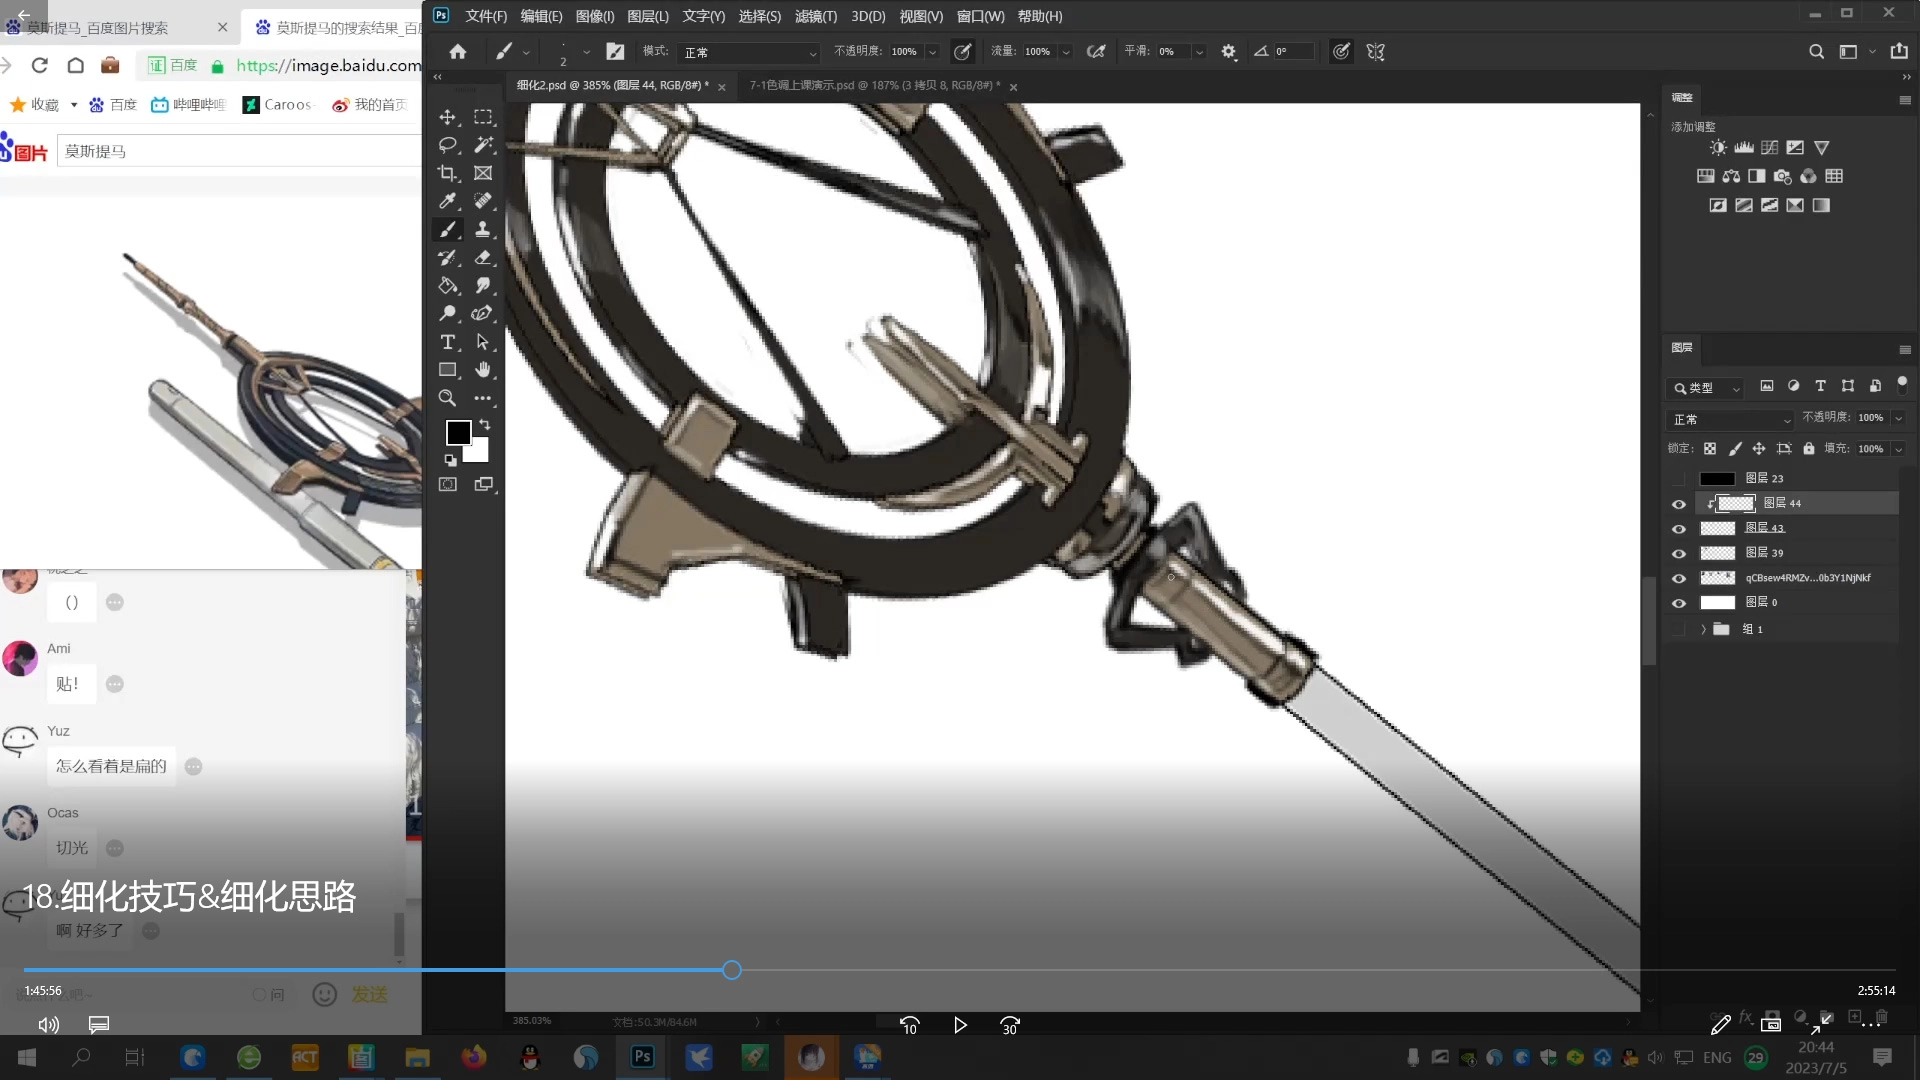This screenshot has width=1920, height=1080.
Task: Hide layer 图层 43
Action: (1679, 529)
